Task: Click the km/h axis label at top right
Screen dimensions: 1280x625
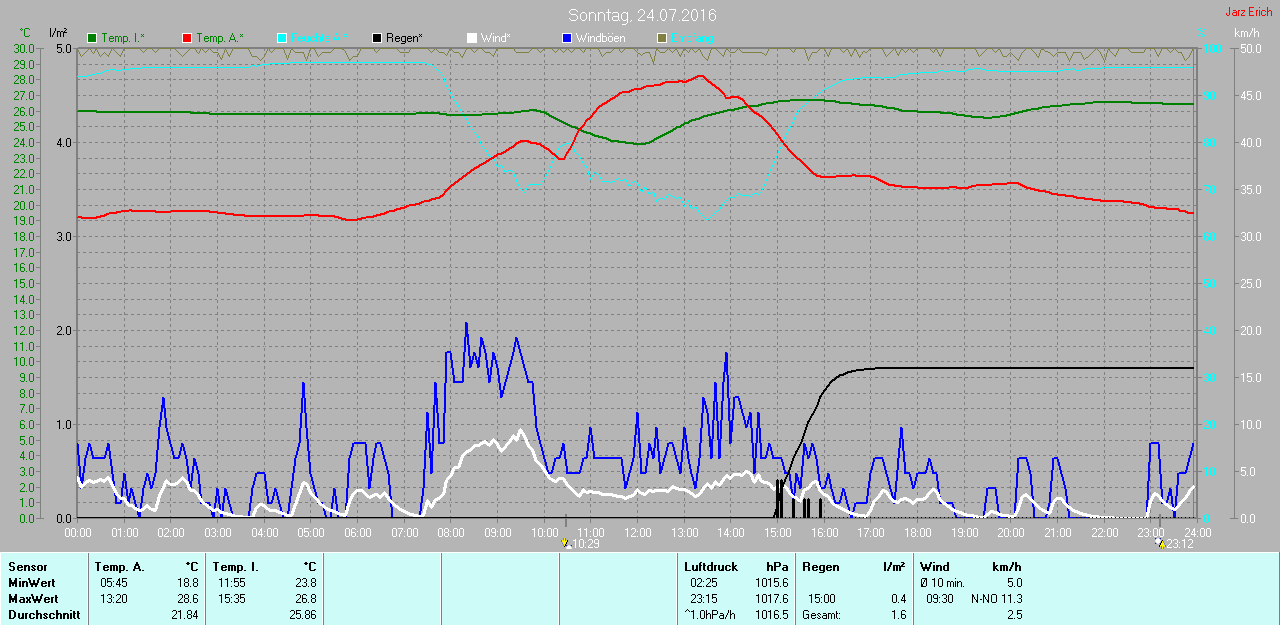Action: 1246,33
